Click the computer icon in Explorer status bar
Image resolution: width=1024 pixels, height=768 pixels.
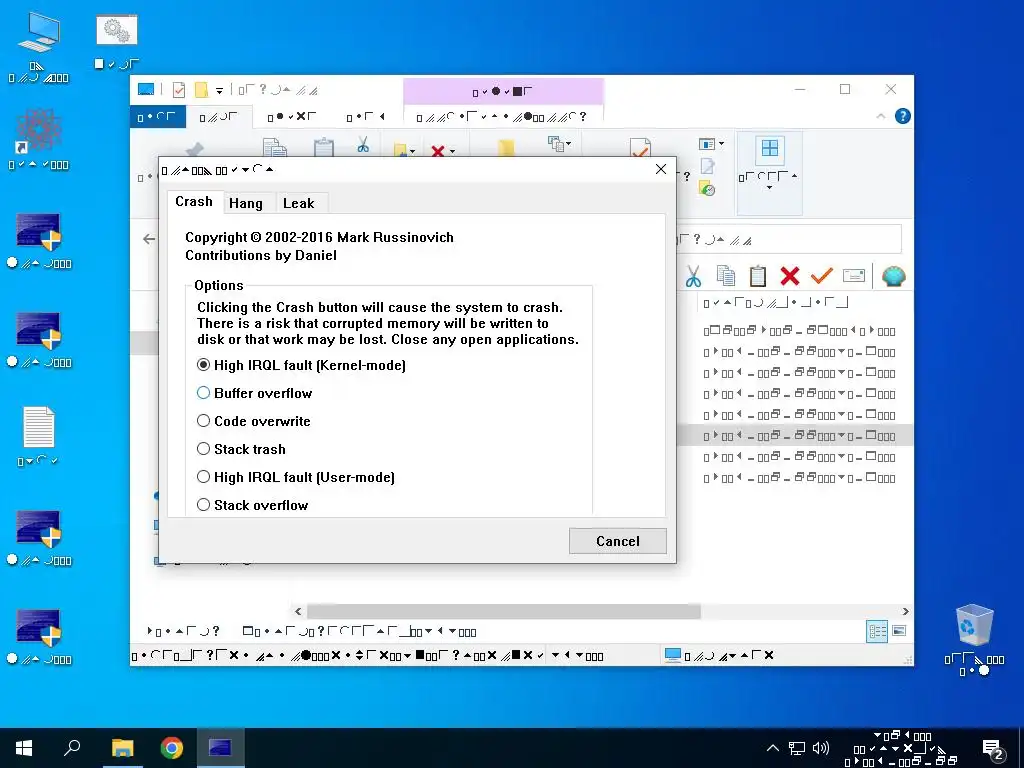pyautogui.click(x=673, y=654)
